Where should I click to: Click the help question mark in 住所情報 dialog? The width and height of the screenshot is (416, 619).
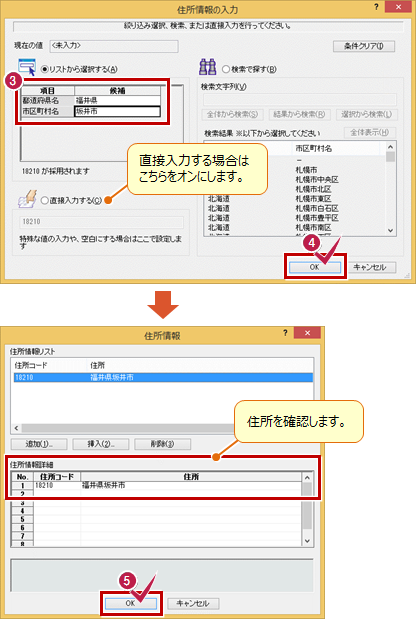coord(285,333)
